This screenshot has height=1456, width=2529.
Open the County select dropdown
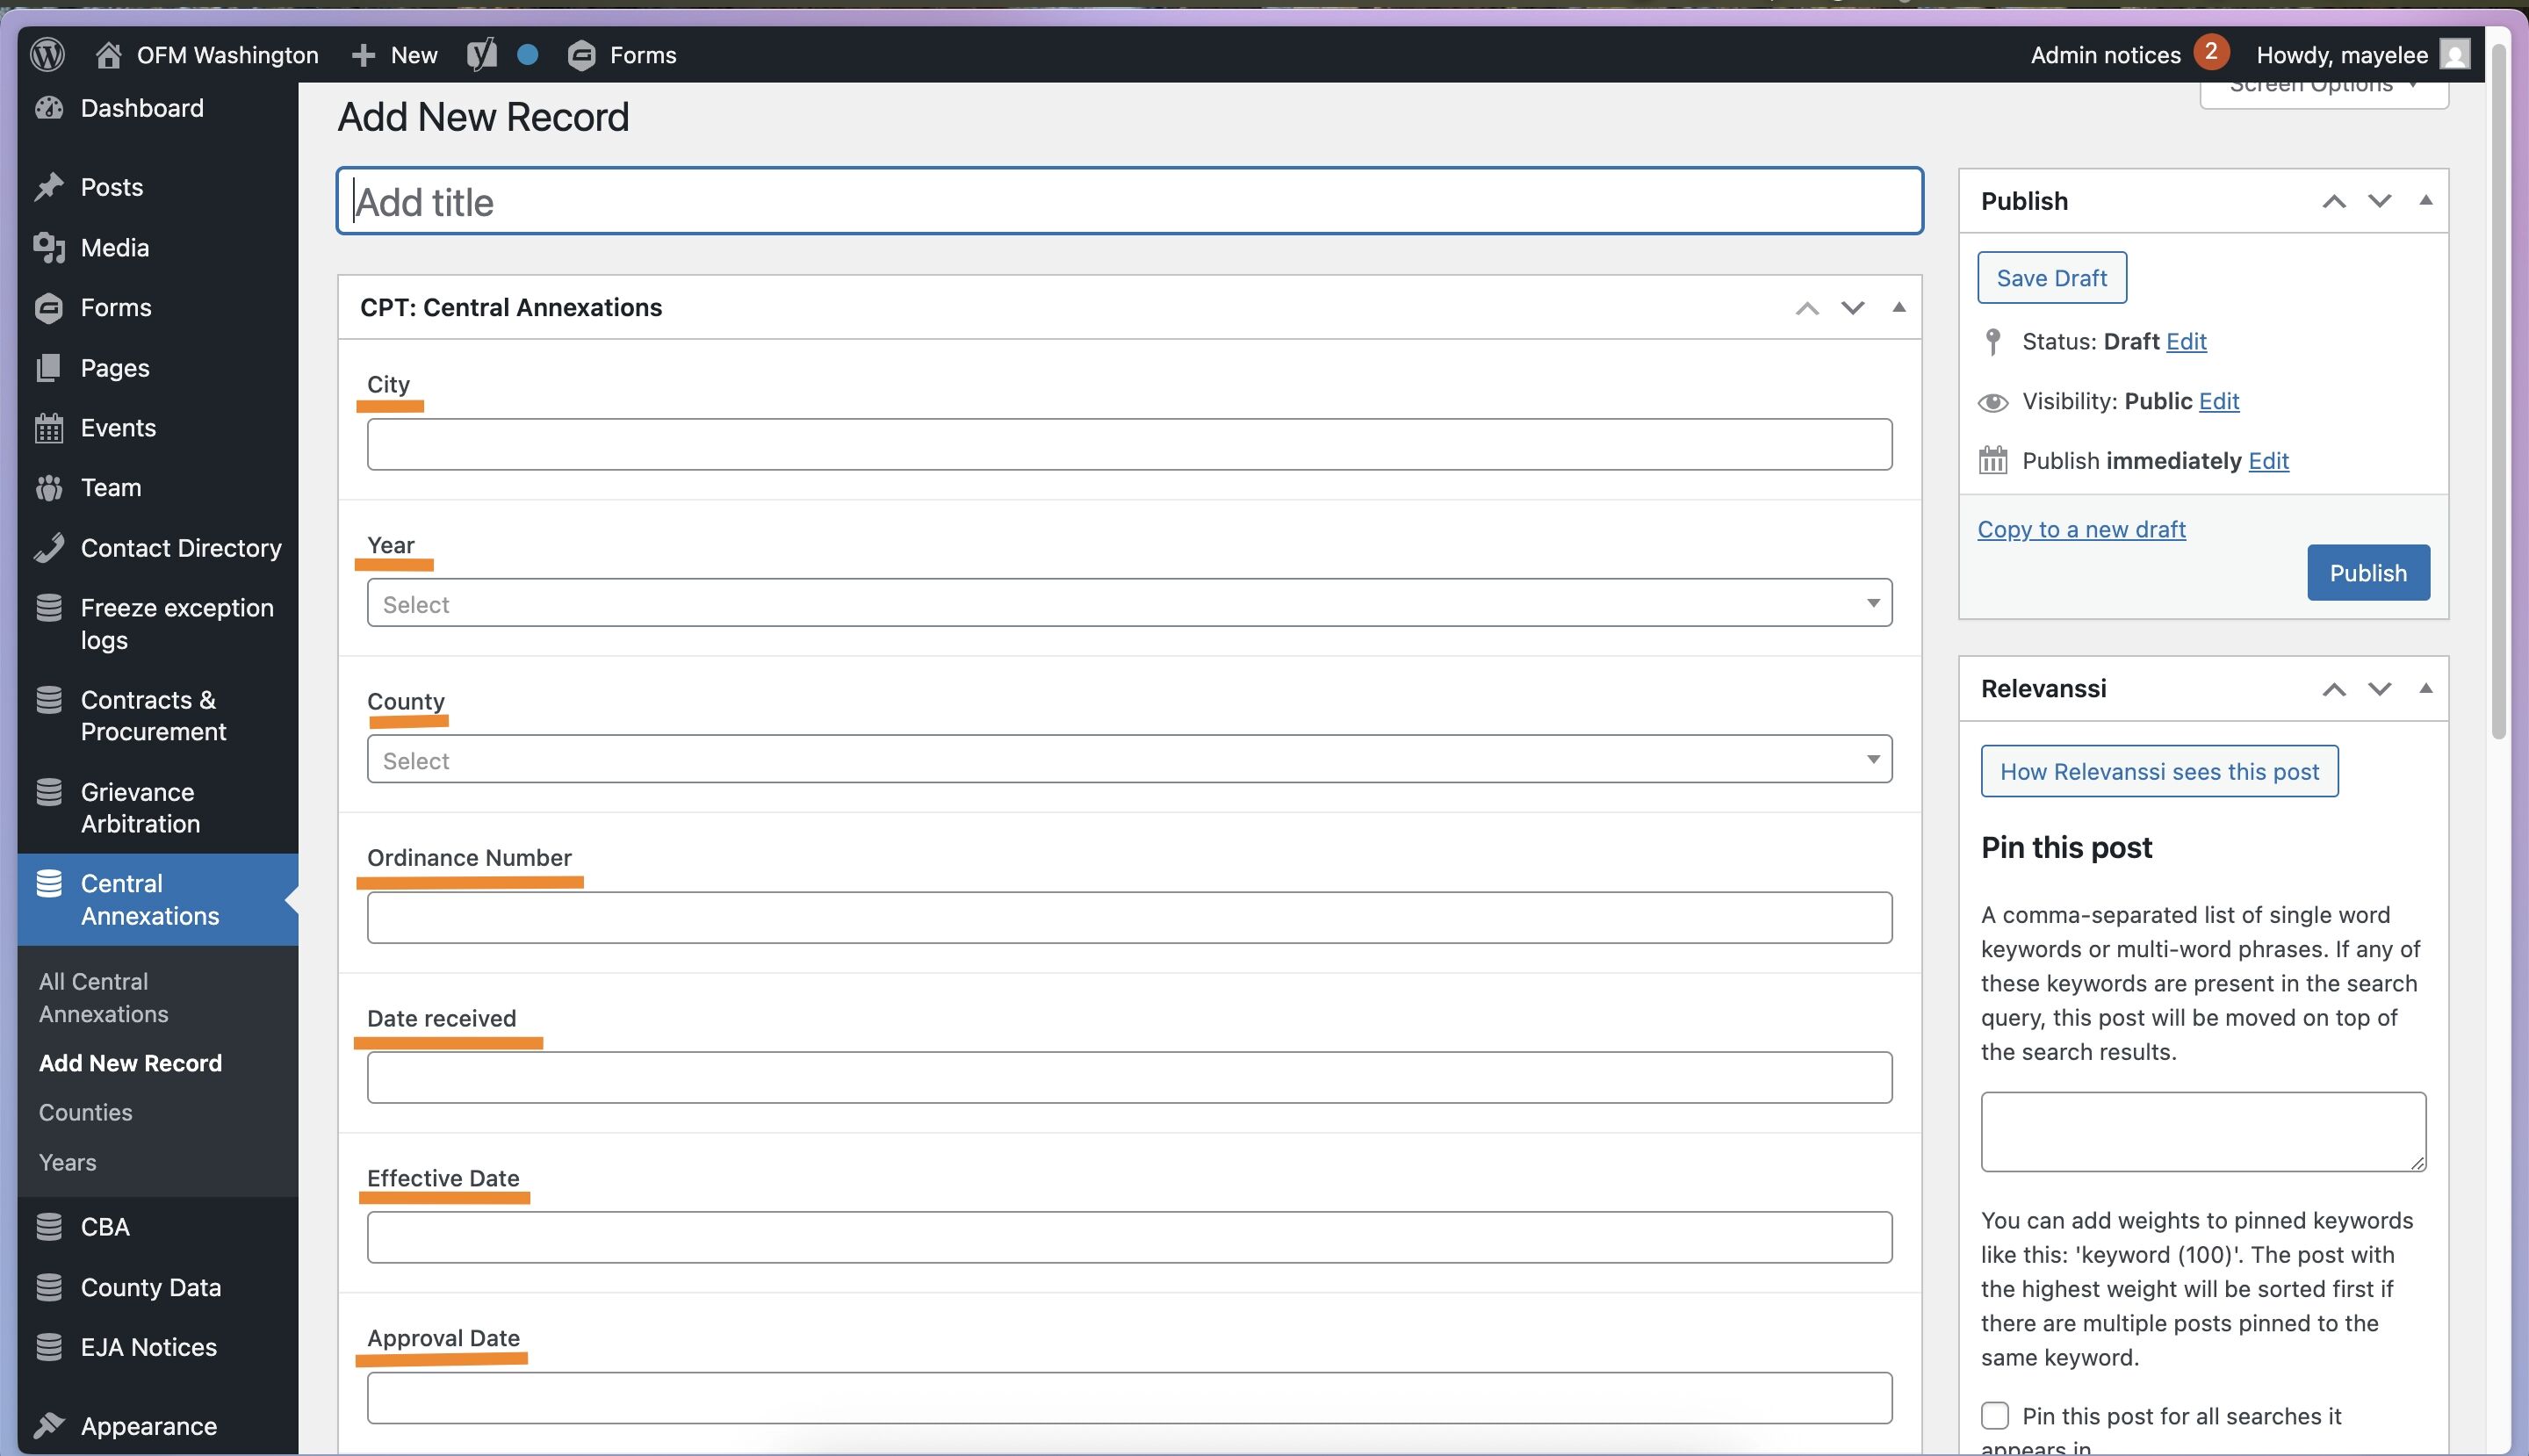click(1129, 759)
